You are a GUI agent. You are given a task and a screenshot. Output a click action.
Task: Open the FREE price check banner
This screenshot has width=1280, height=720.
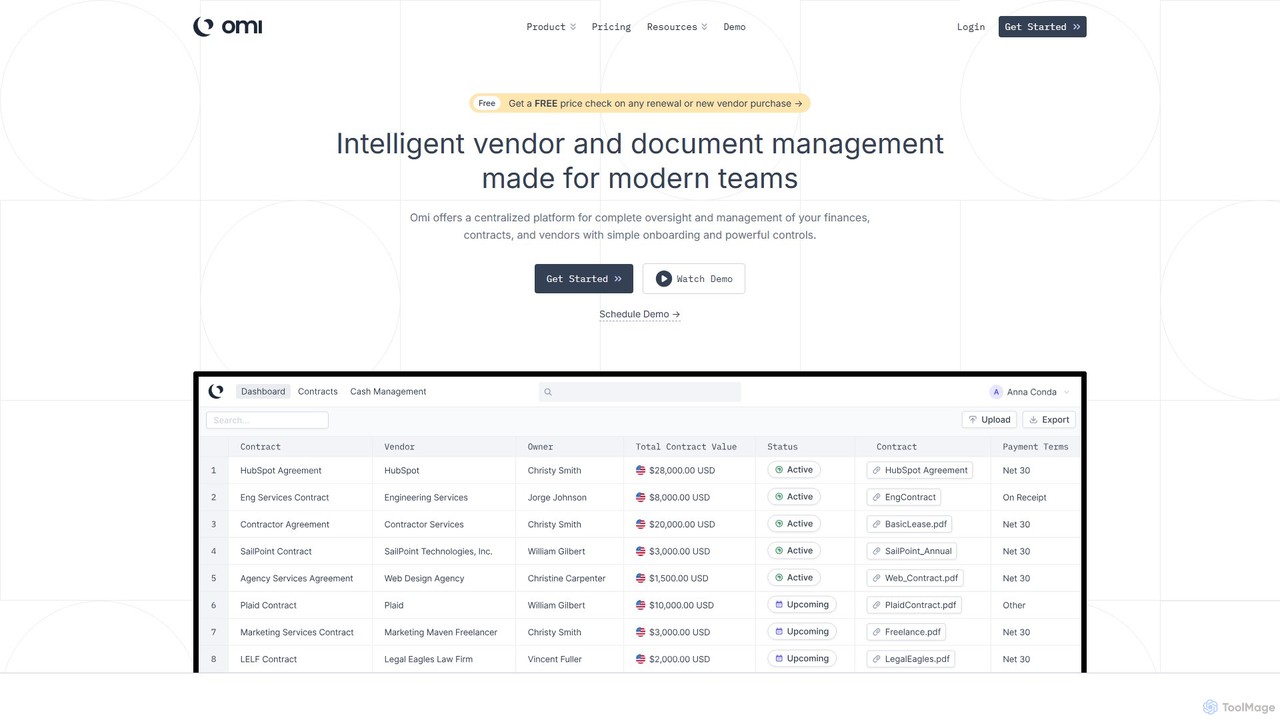tap(640, 103)
